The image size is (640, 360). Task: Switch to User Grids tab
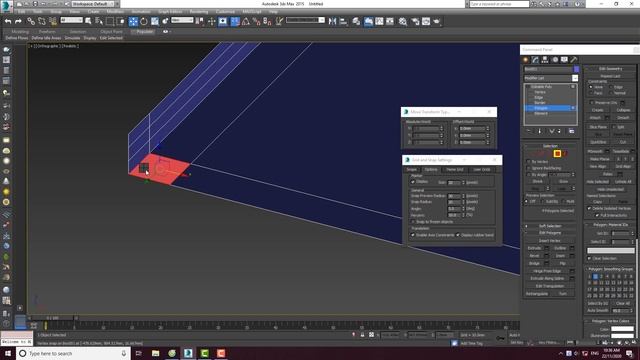pyautogui.click(x=482, y=169)
